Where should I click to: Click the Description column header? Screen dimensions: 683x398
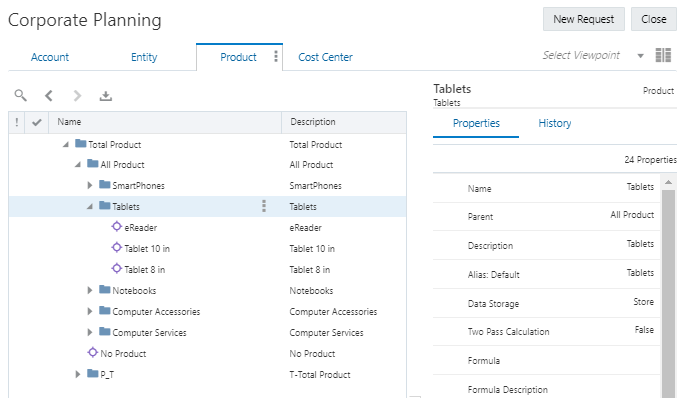[344, 122]
